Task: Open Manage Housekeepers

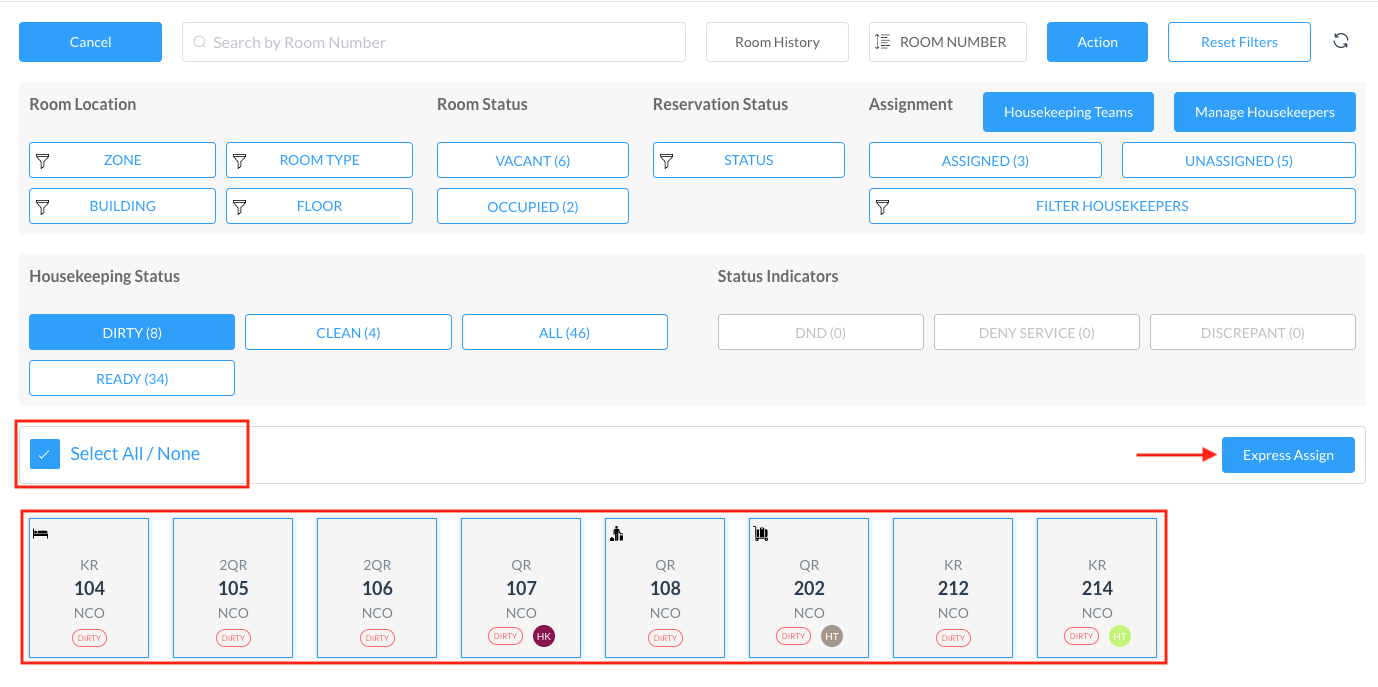Action: (x=1264, y=112)
